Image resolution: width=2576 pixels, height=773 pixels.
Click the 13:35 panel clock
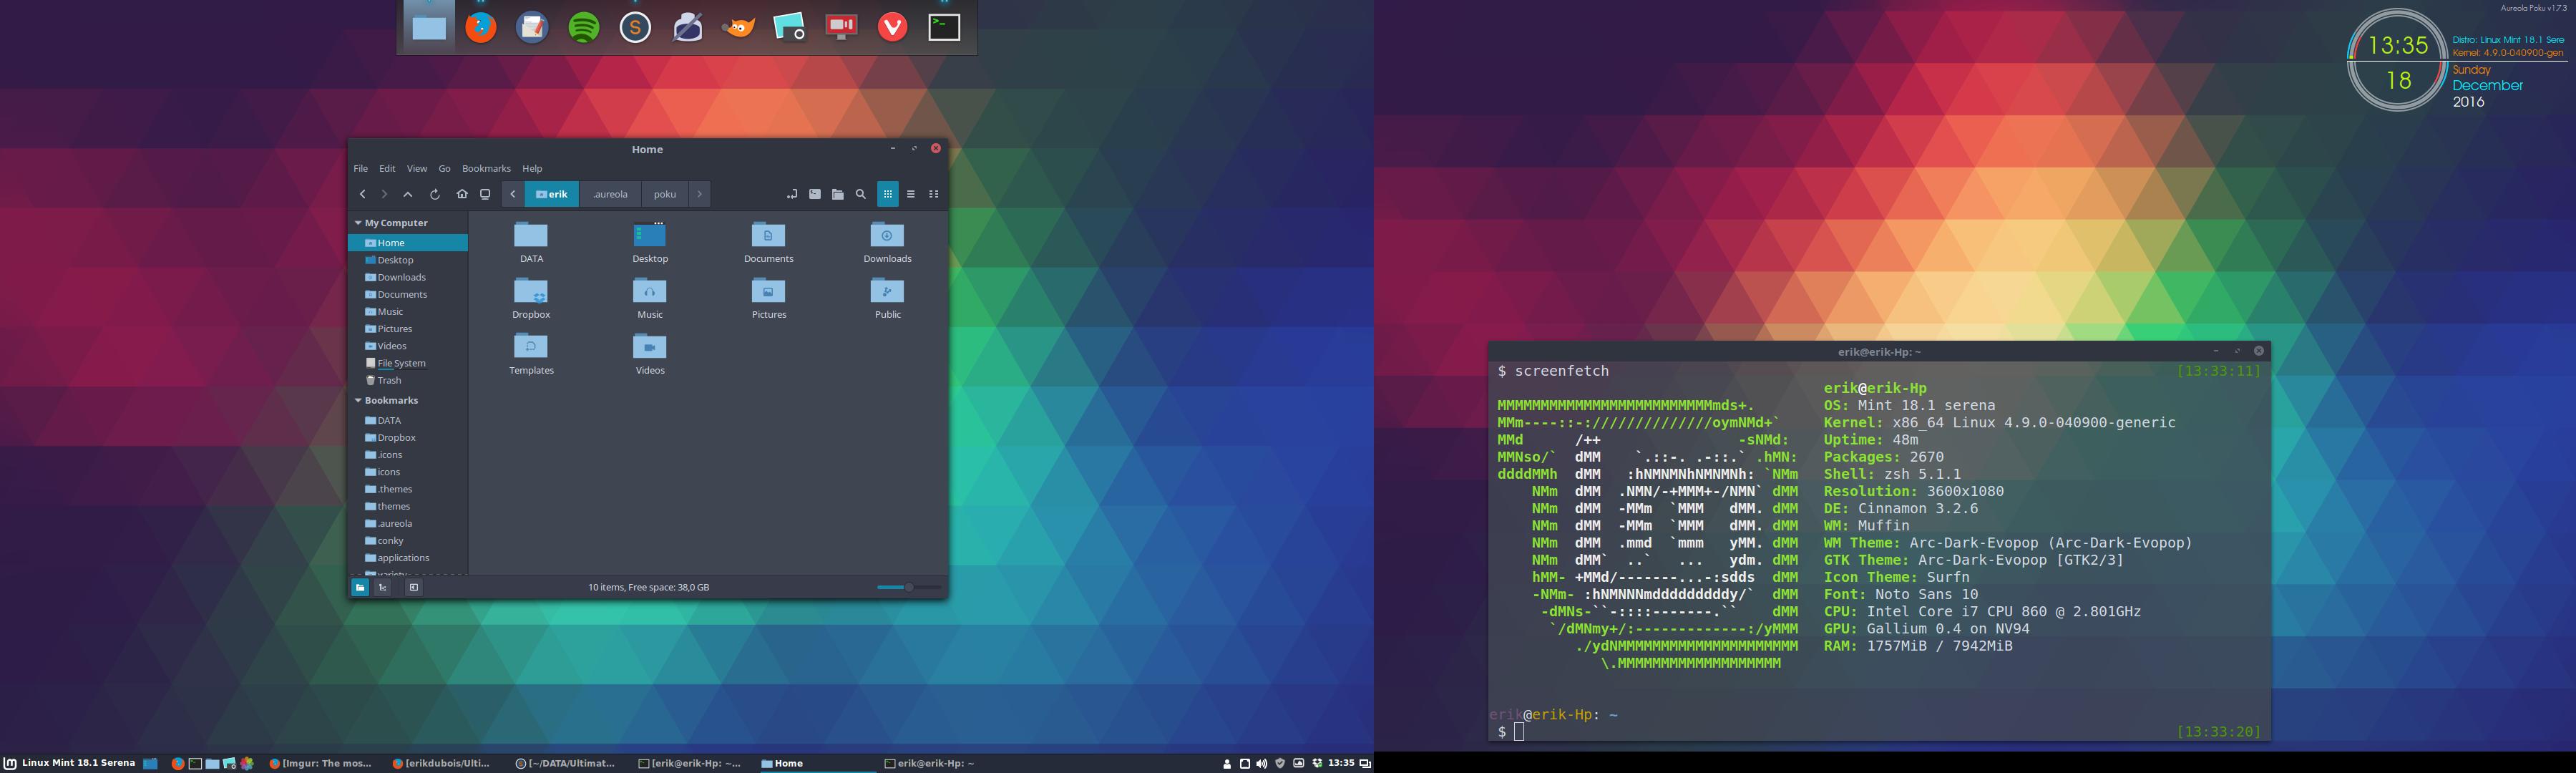1341,763
